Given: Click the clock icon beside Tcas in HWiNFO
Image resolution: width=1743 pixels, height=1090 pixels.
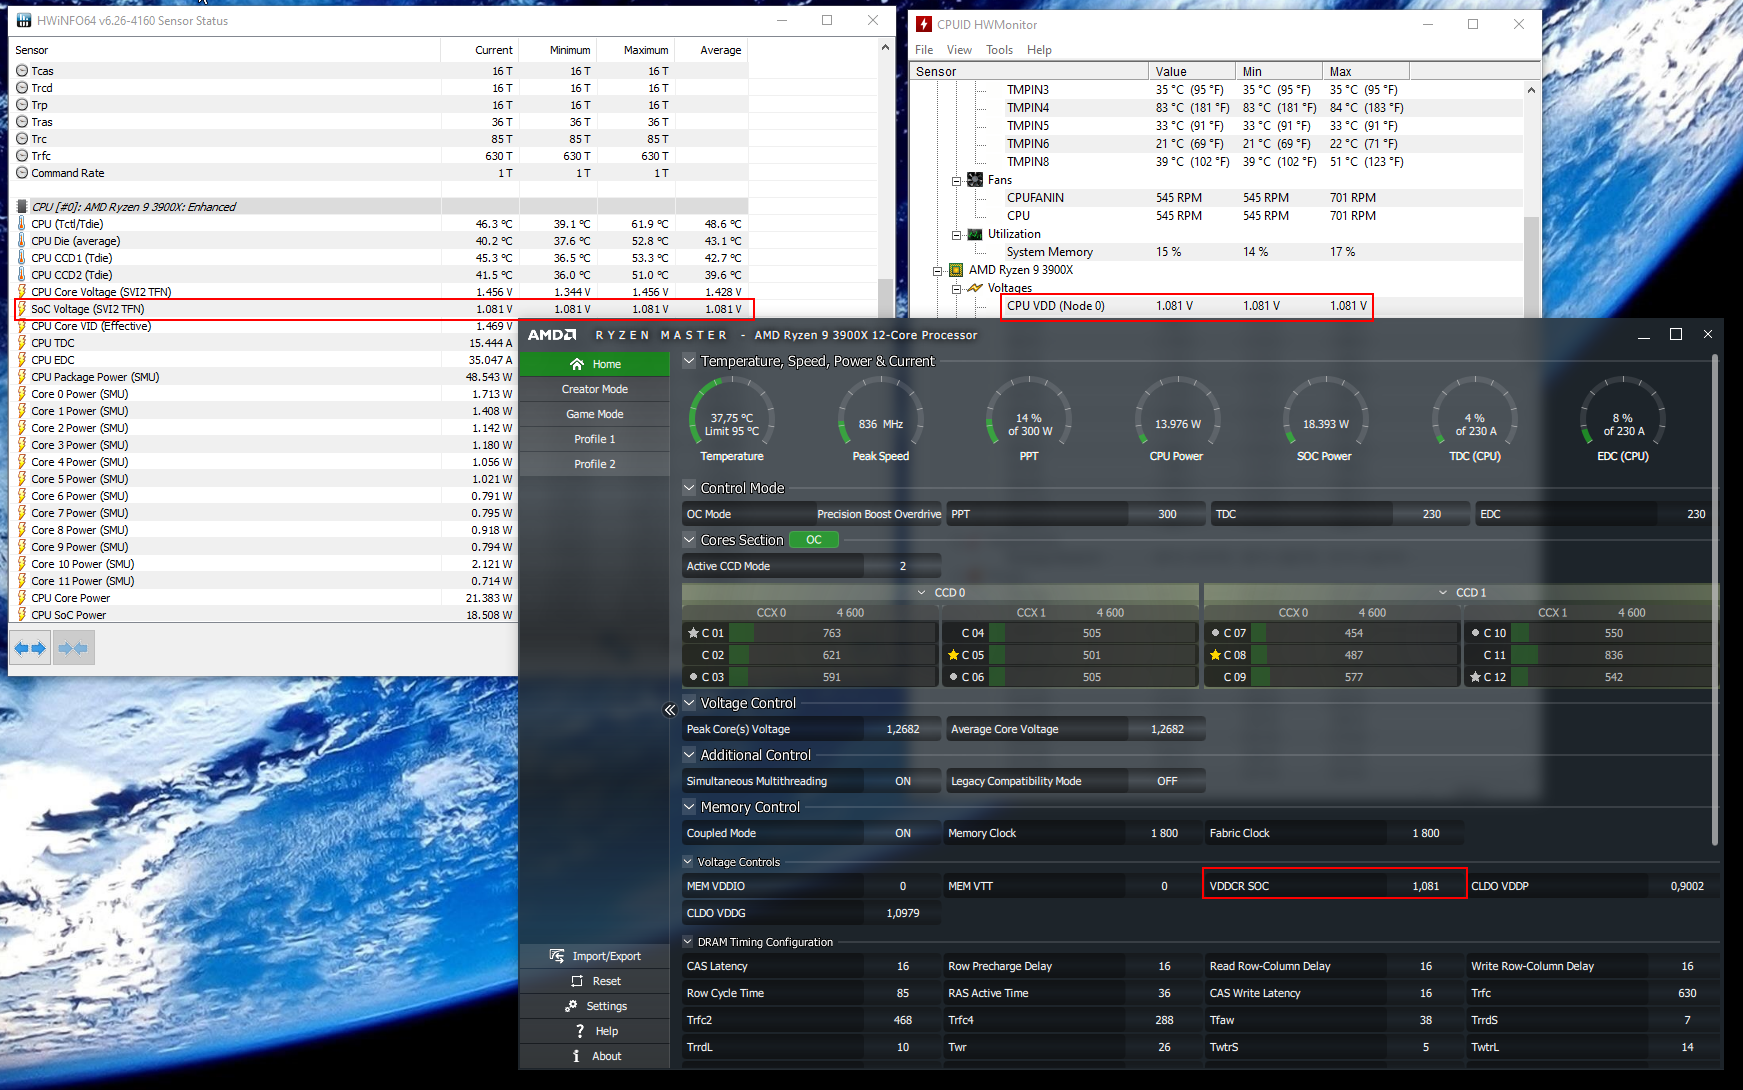Looking at the screenshot, I should (22, 71).
